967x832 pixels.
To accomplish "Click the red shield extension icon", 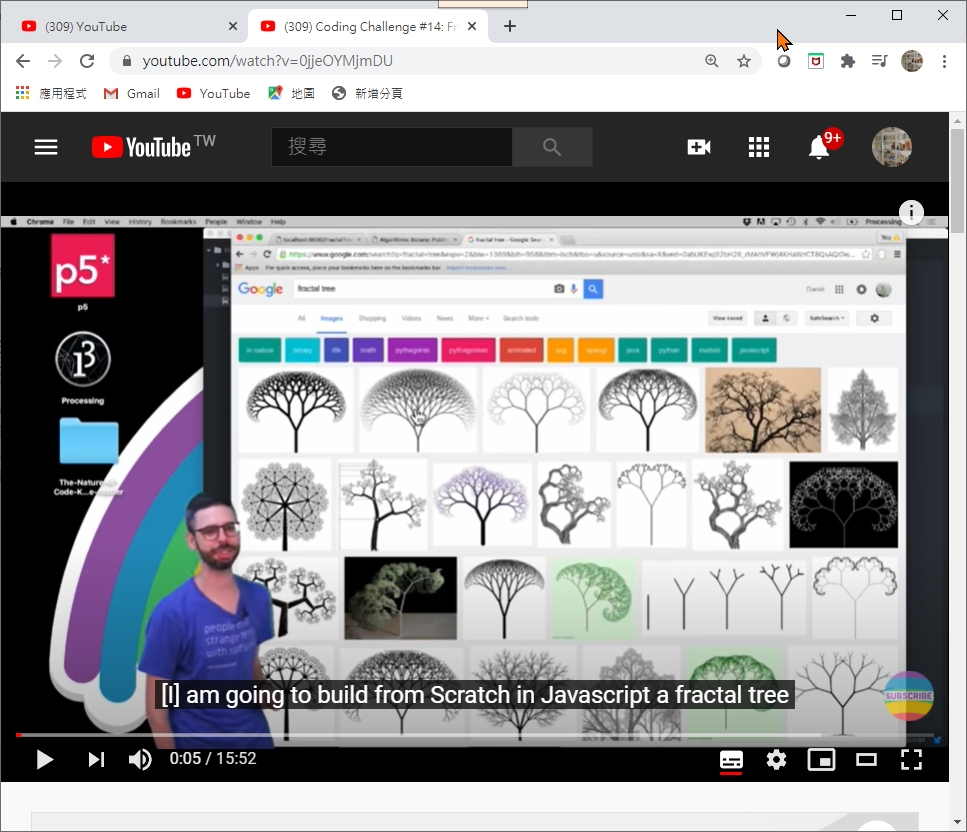I will (x=816, y=61).
